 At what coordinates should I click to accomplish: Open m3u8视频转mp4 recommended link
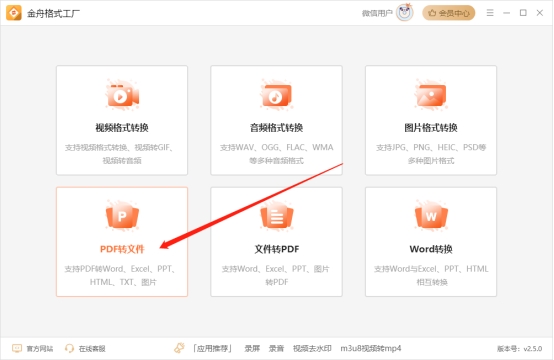tap(371, 349)
